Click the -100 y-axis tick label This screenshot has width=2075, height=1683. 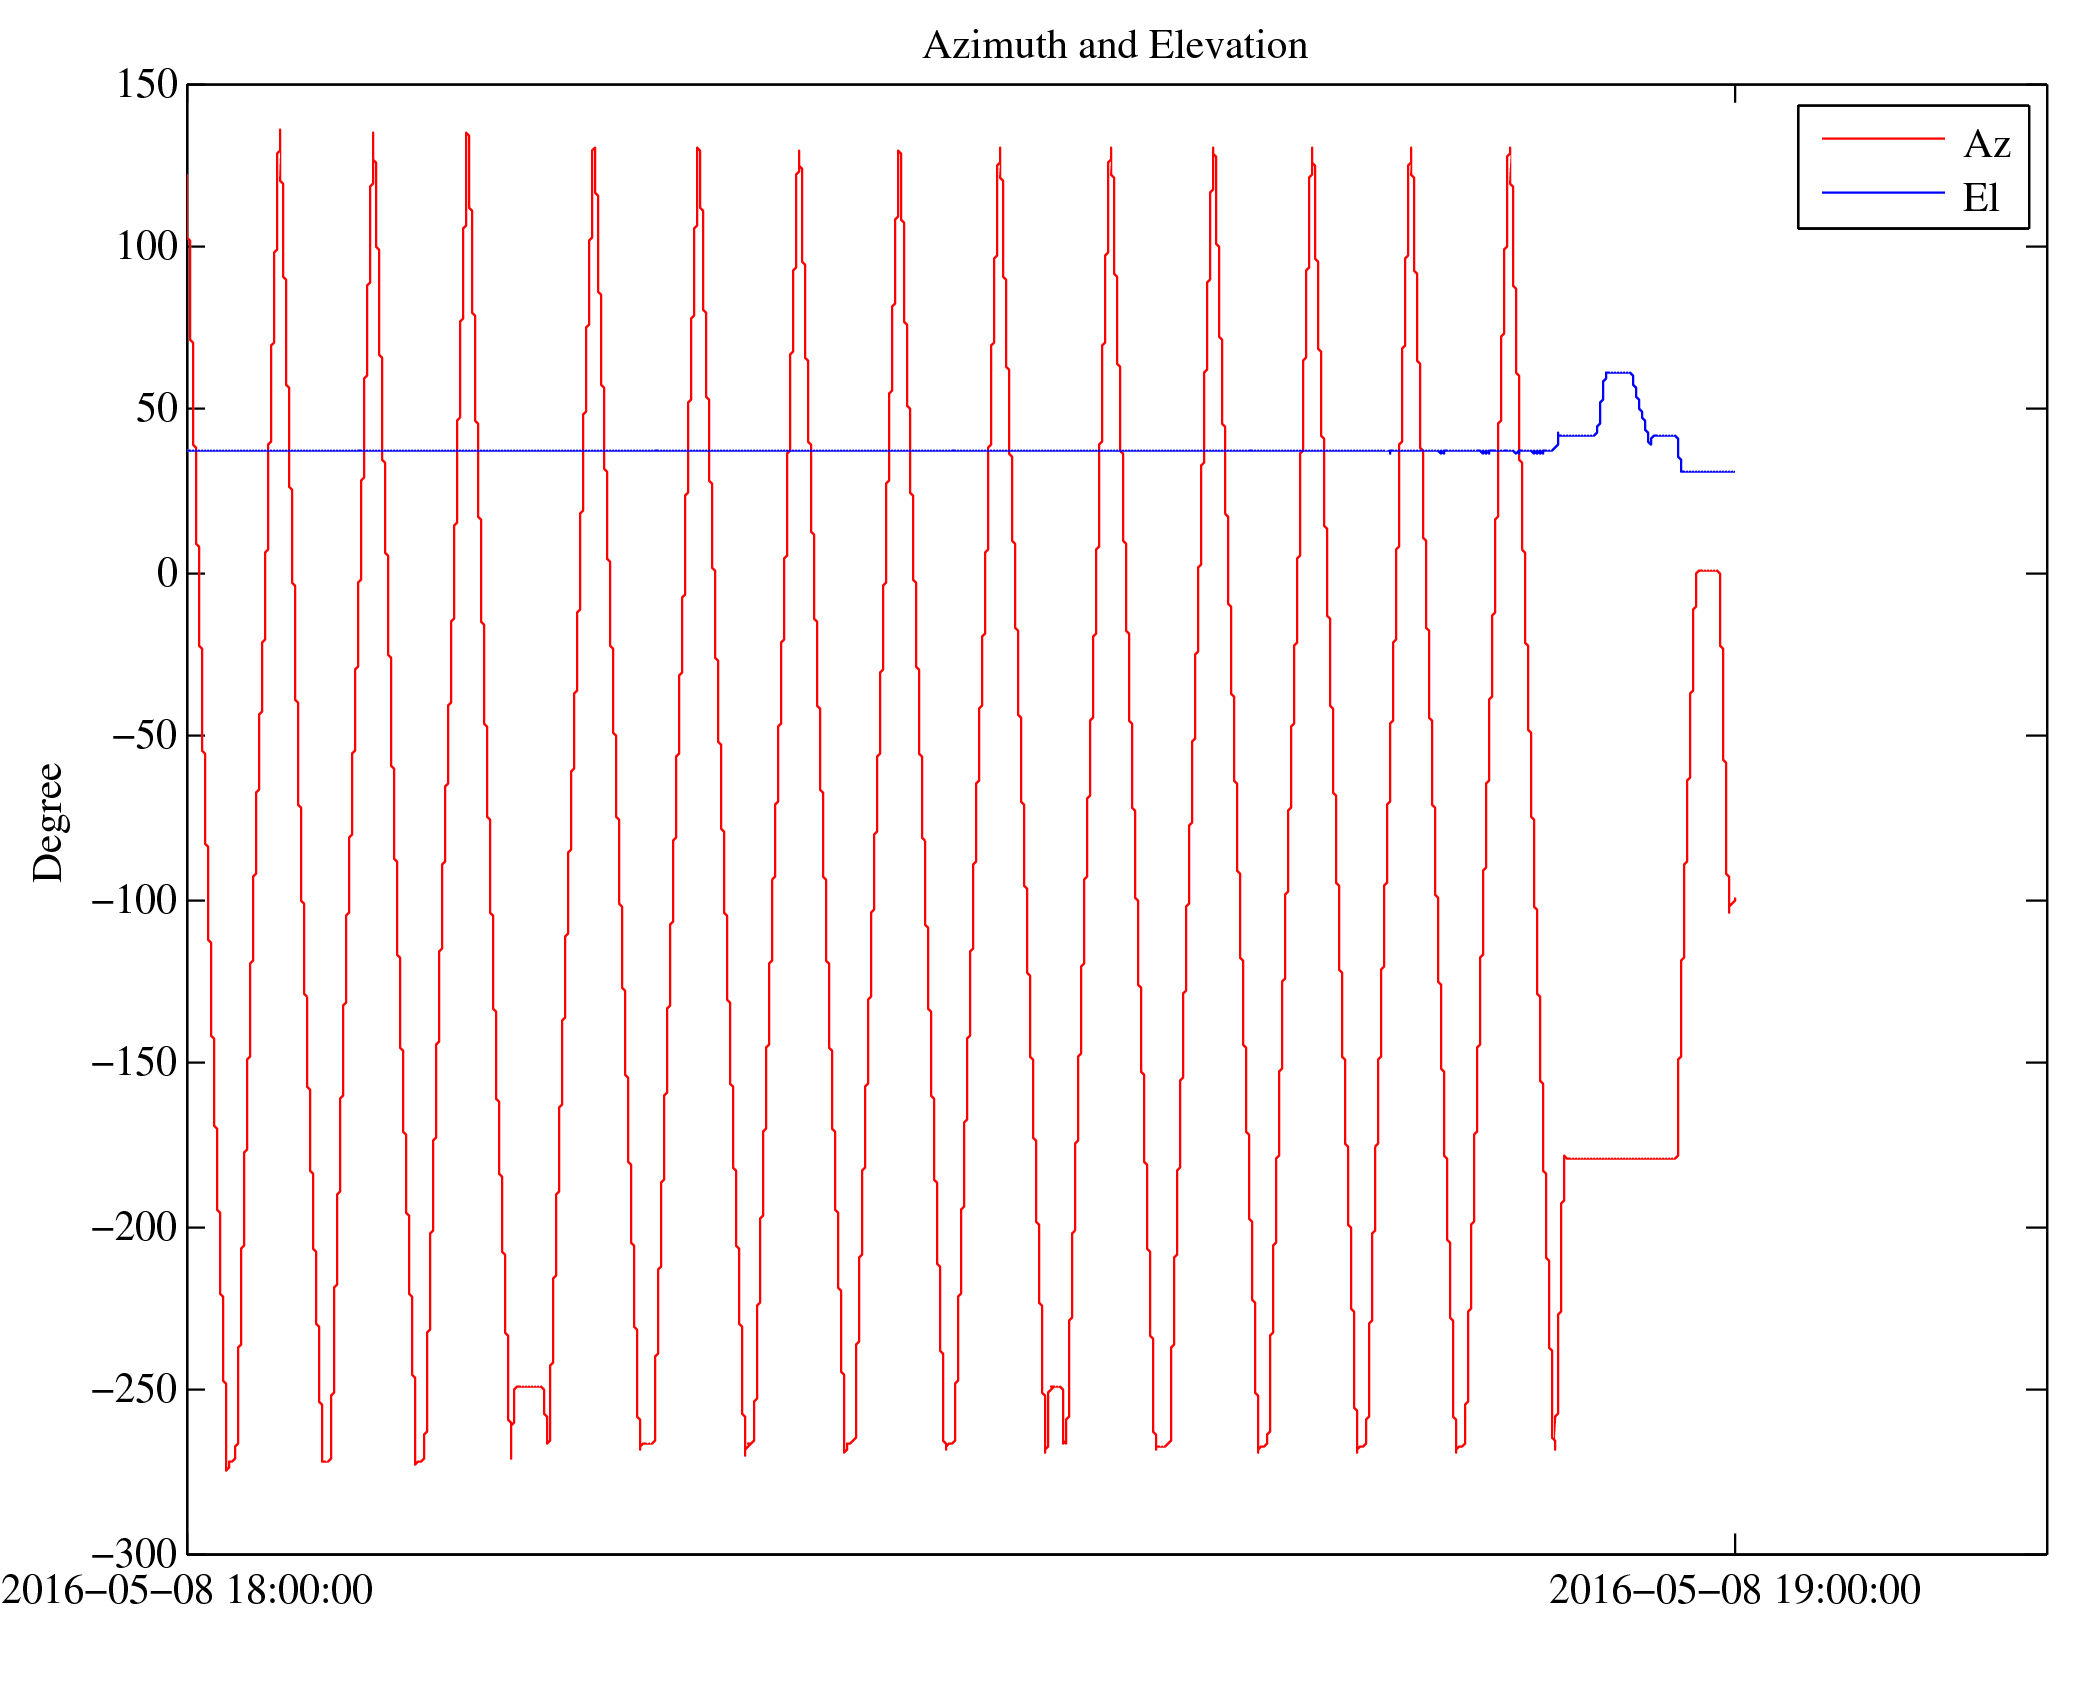(134, 900)
